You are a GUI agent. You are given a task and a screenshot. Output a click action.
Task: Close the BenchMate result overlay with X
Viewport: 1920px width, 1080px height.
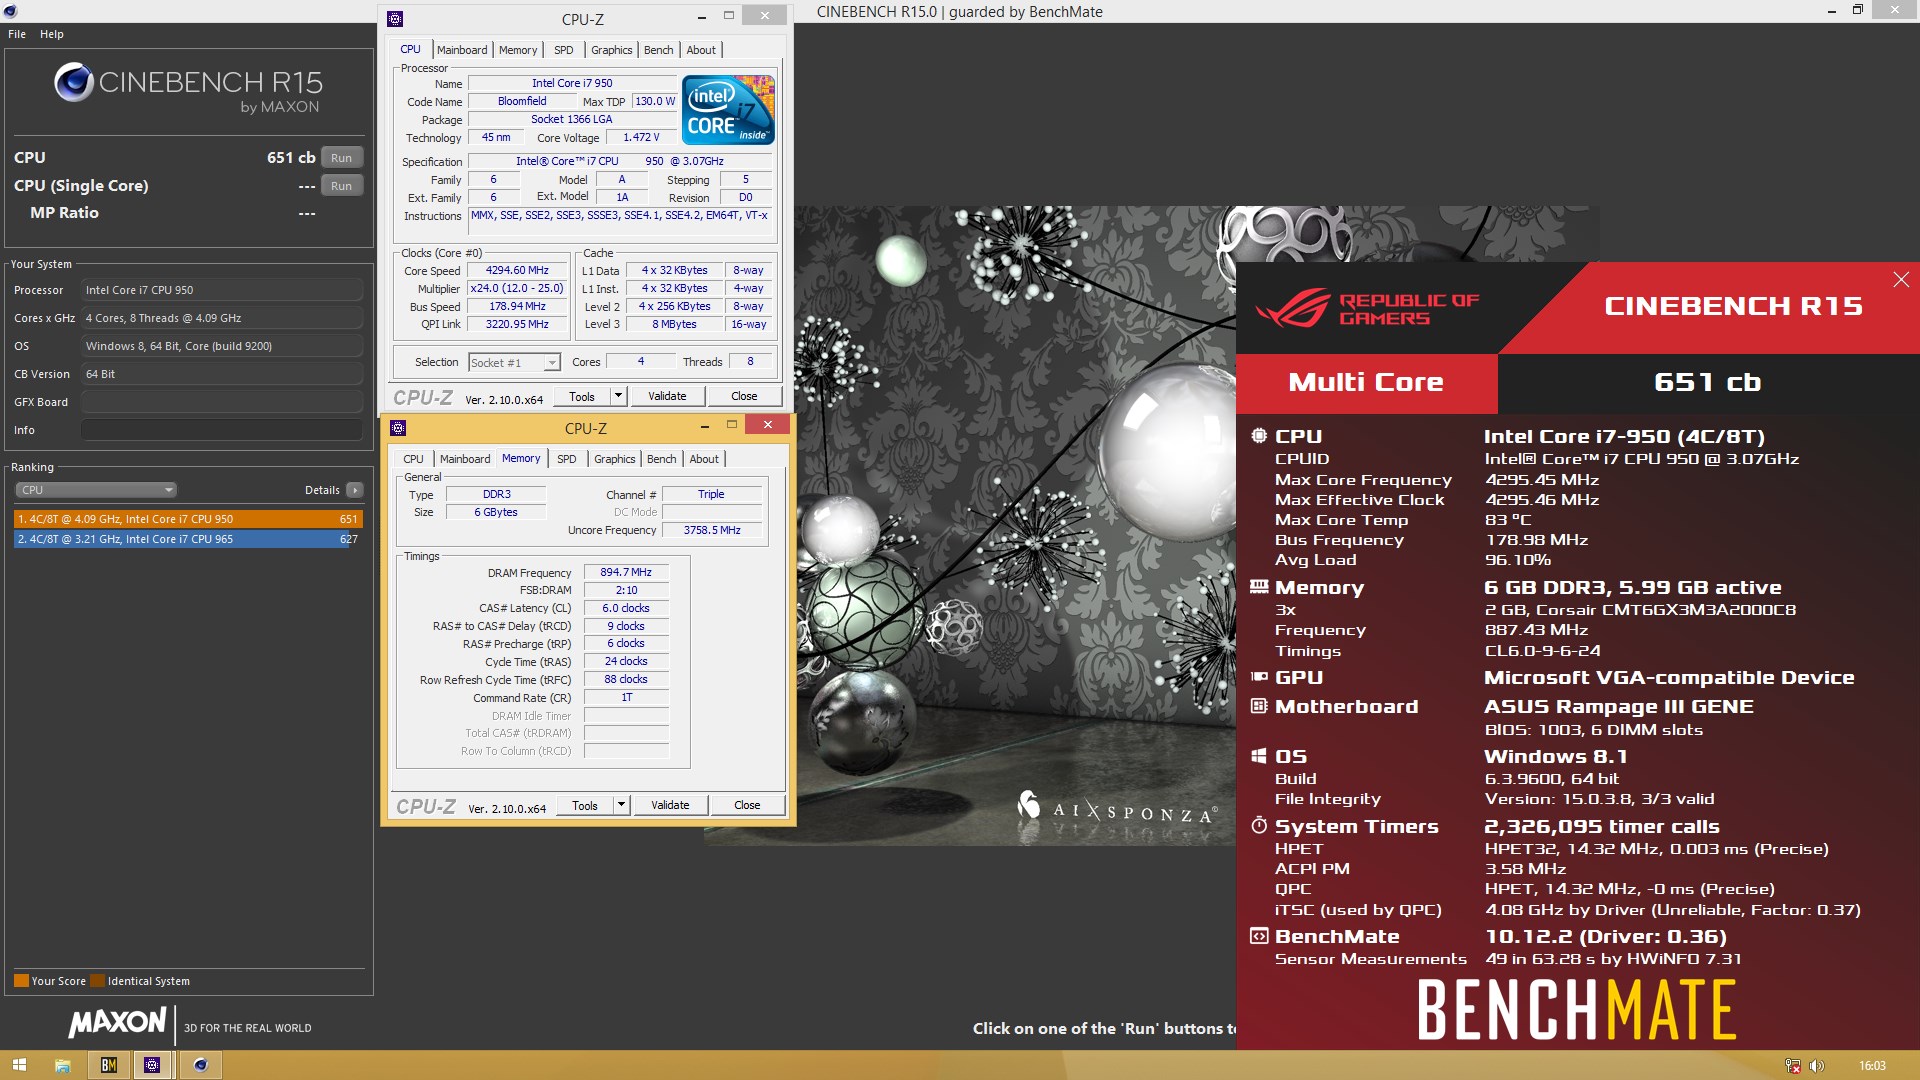point(1901,280)
